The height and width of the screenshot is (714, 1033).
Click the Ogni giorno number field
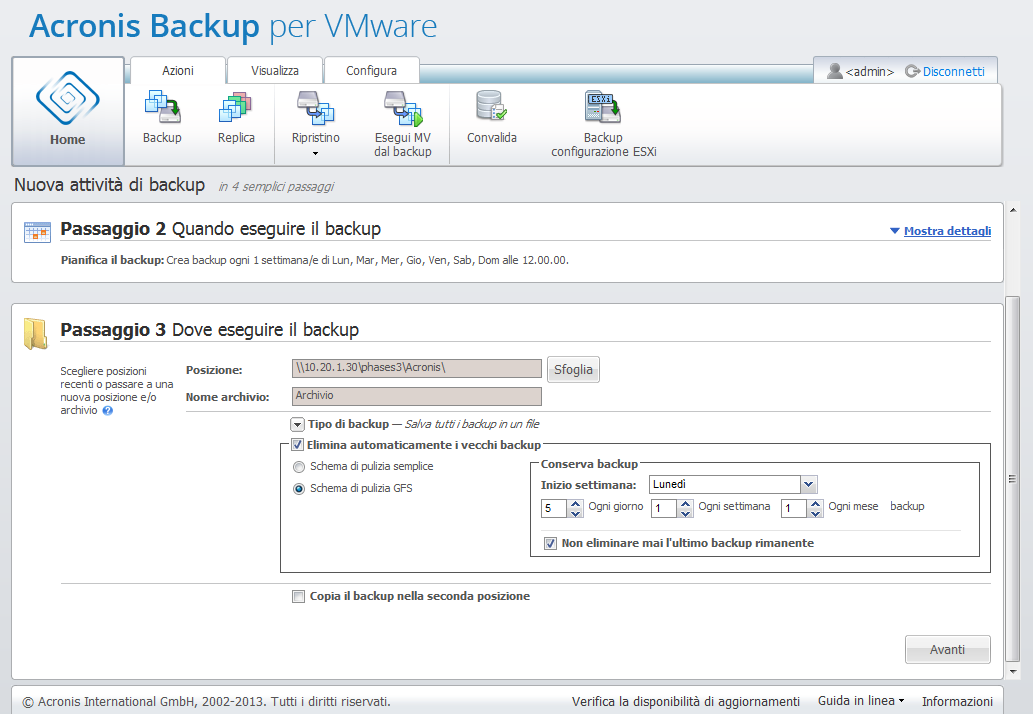[554, 508]
